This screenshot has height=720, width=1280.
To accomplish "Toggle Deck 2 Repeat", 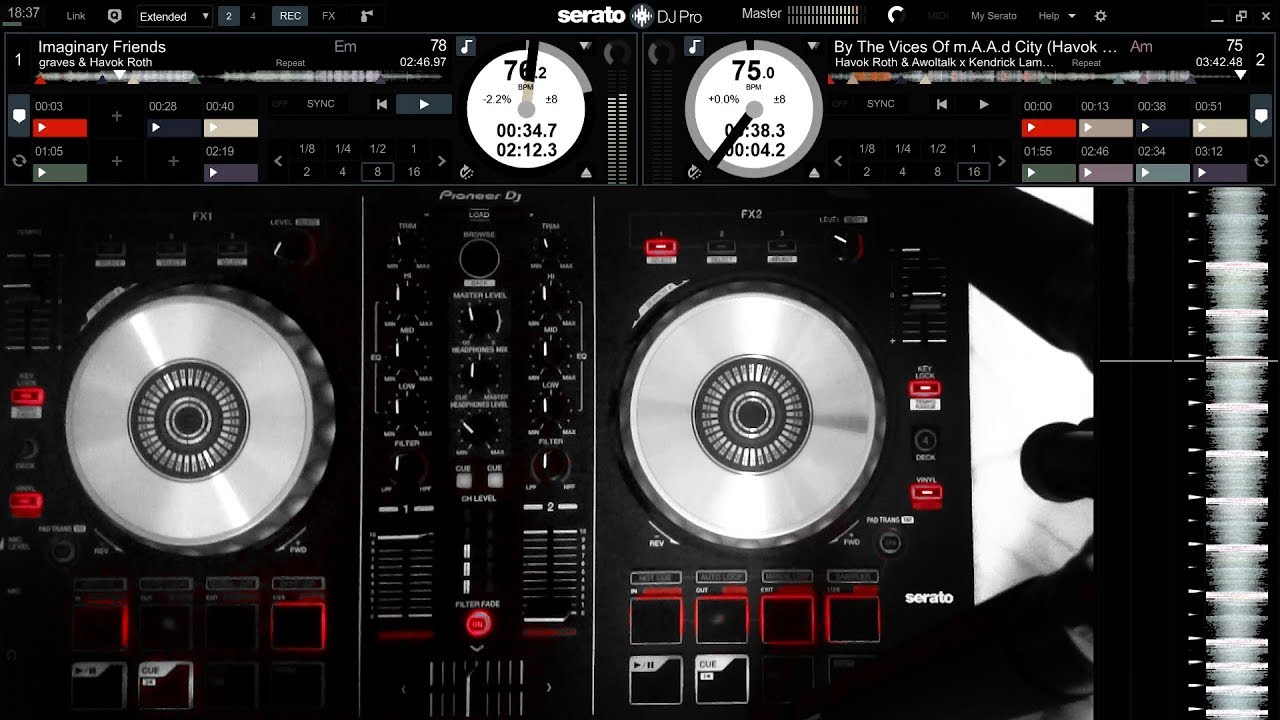I will pos(1086,62).
